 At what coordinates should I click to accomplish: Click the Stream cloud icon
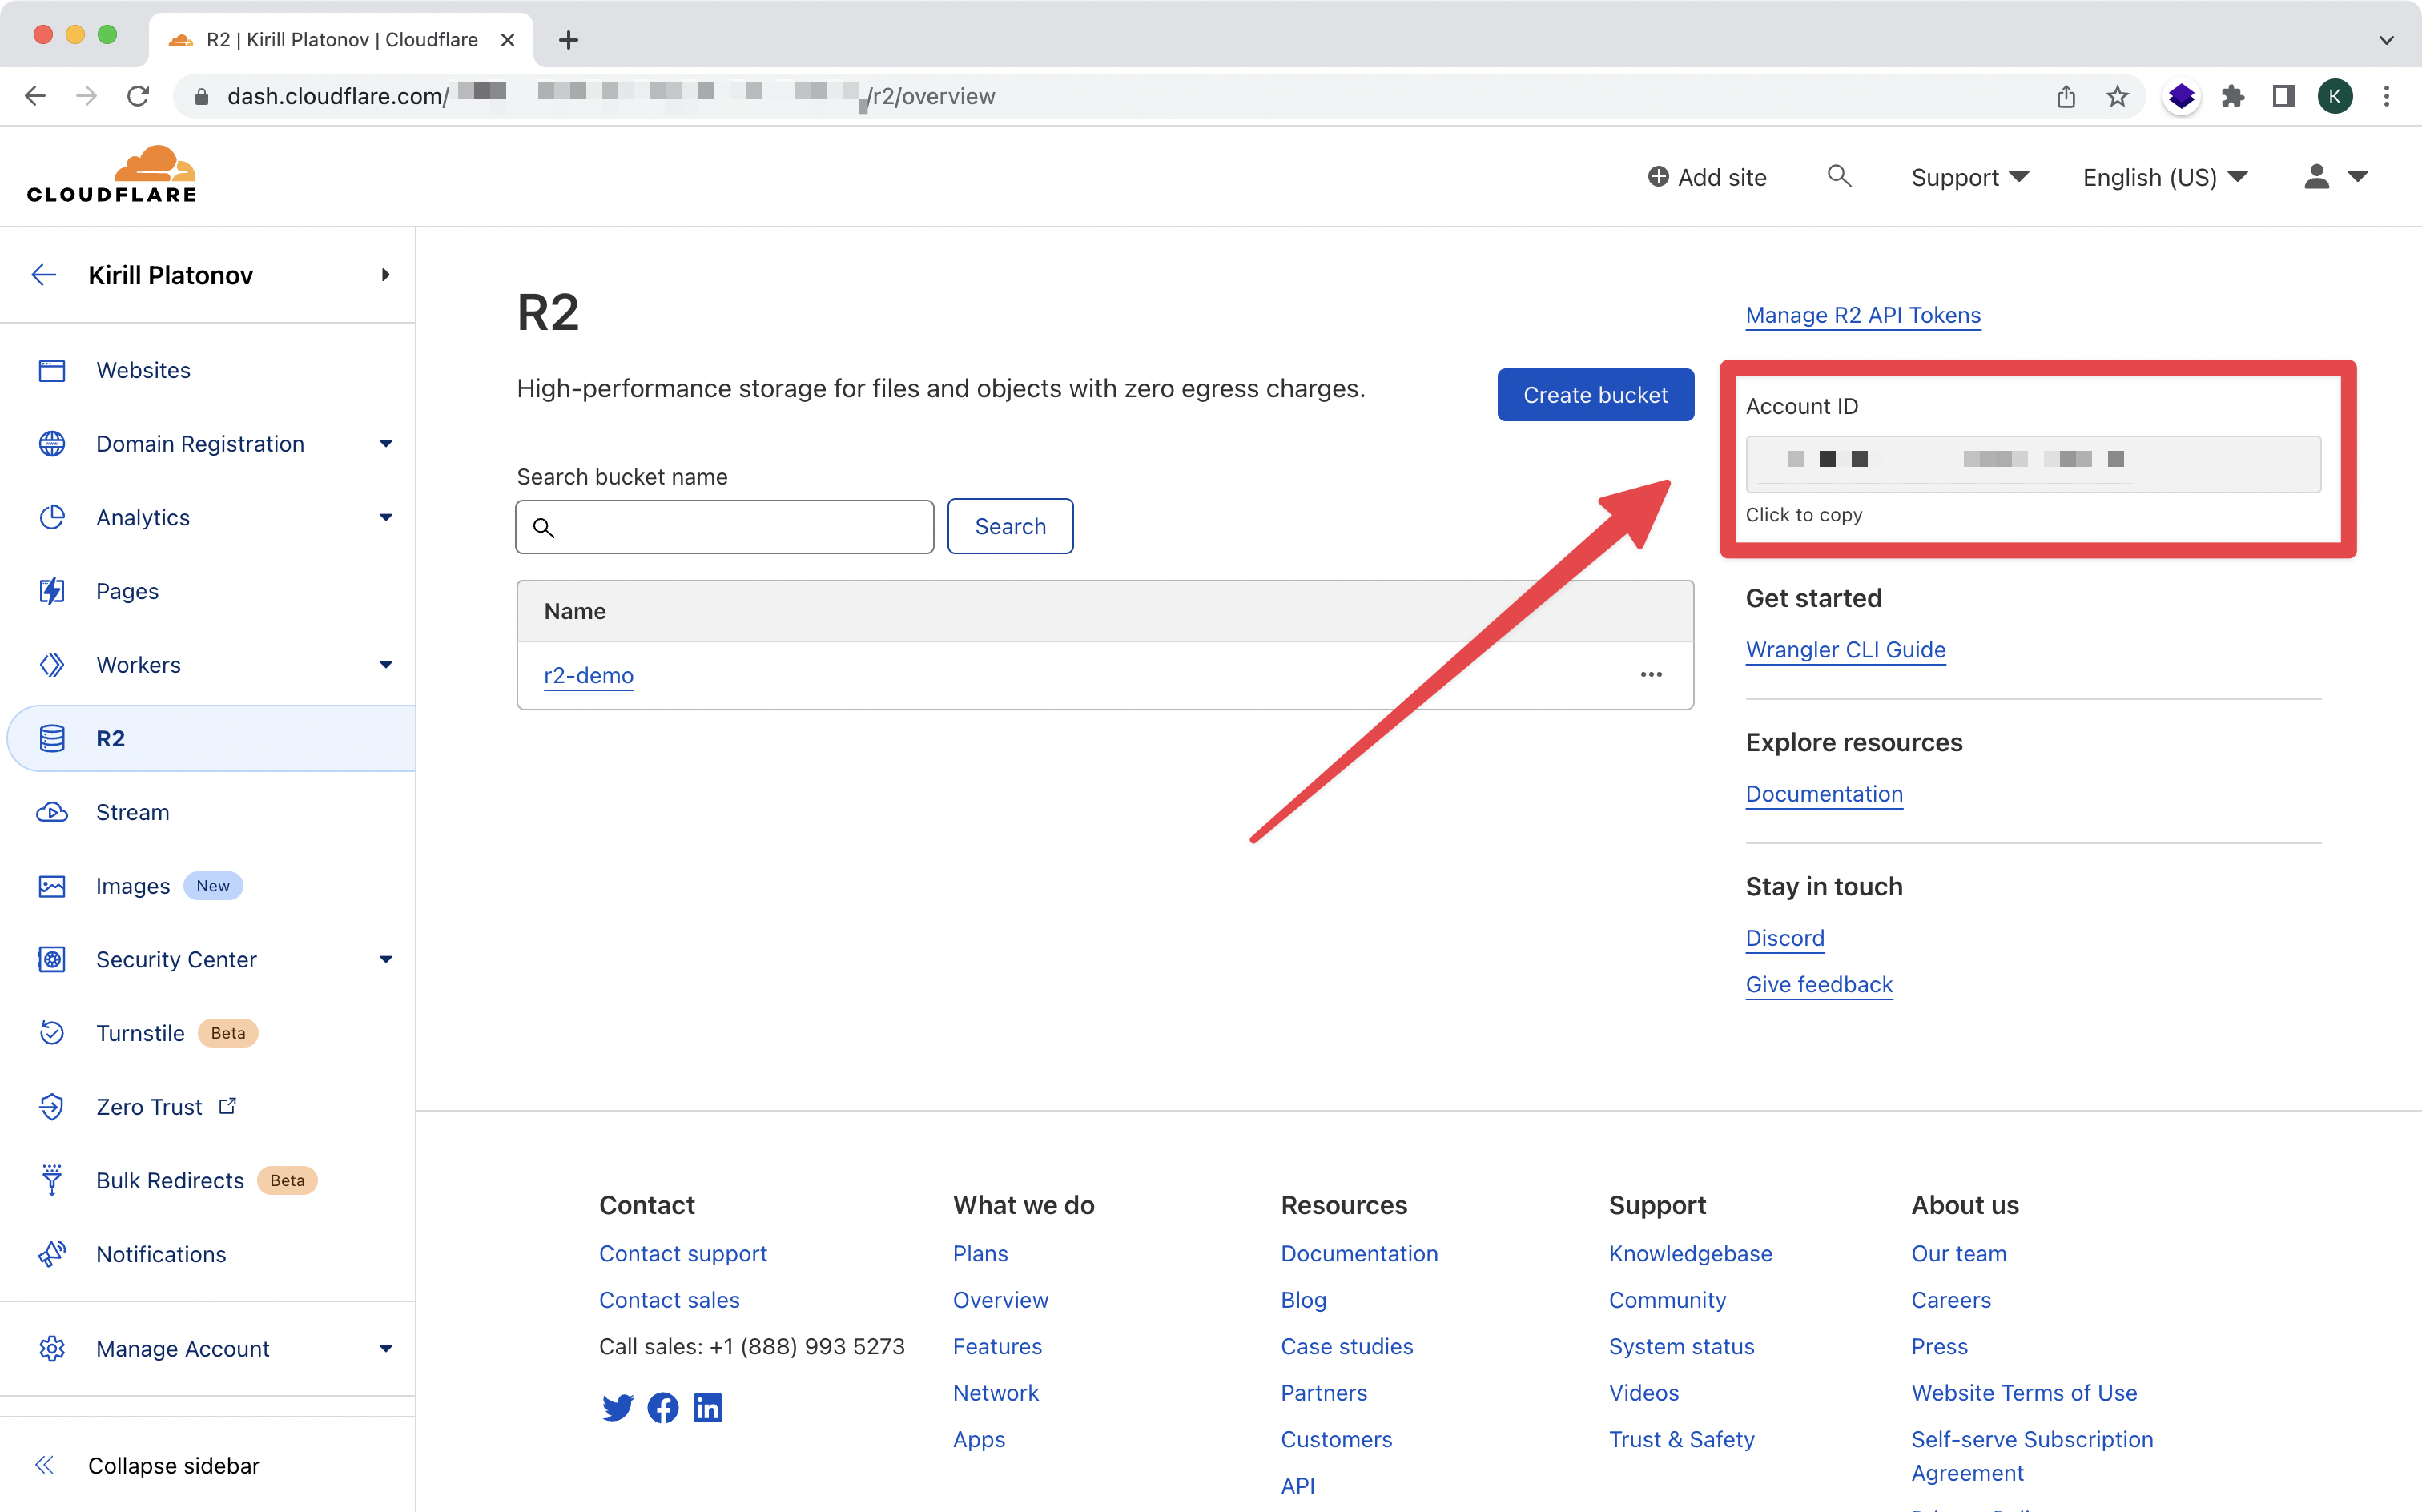point(52,812)
